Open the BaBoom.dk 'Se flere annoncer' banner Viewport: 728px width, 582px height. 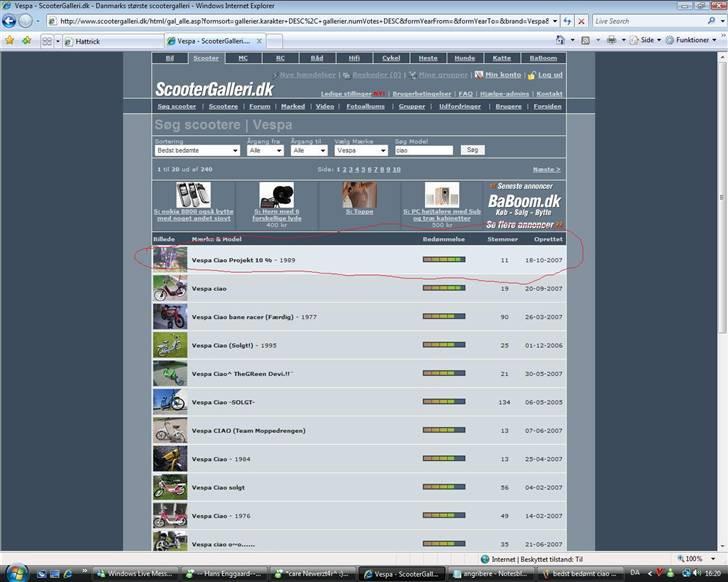[x=525, y=206]
